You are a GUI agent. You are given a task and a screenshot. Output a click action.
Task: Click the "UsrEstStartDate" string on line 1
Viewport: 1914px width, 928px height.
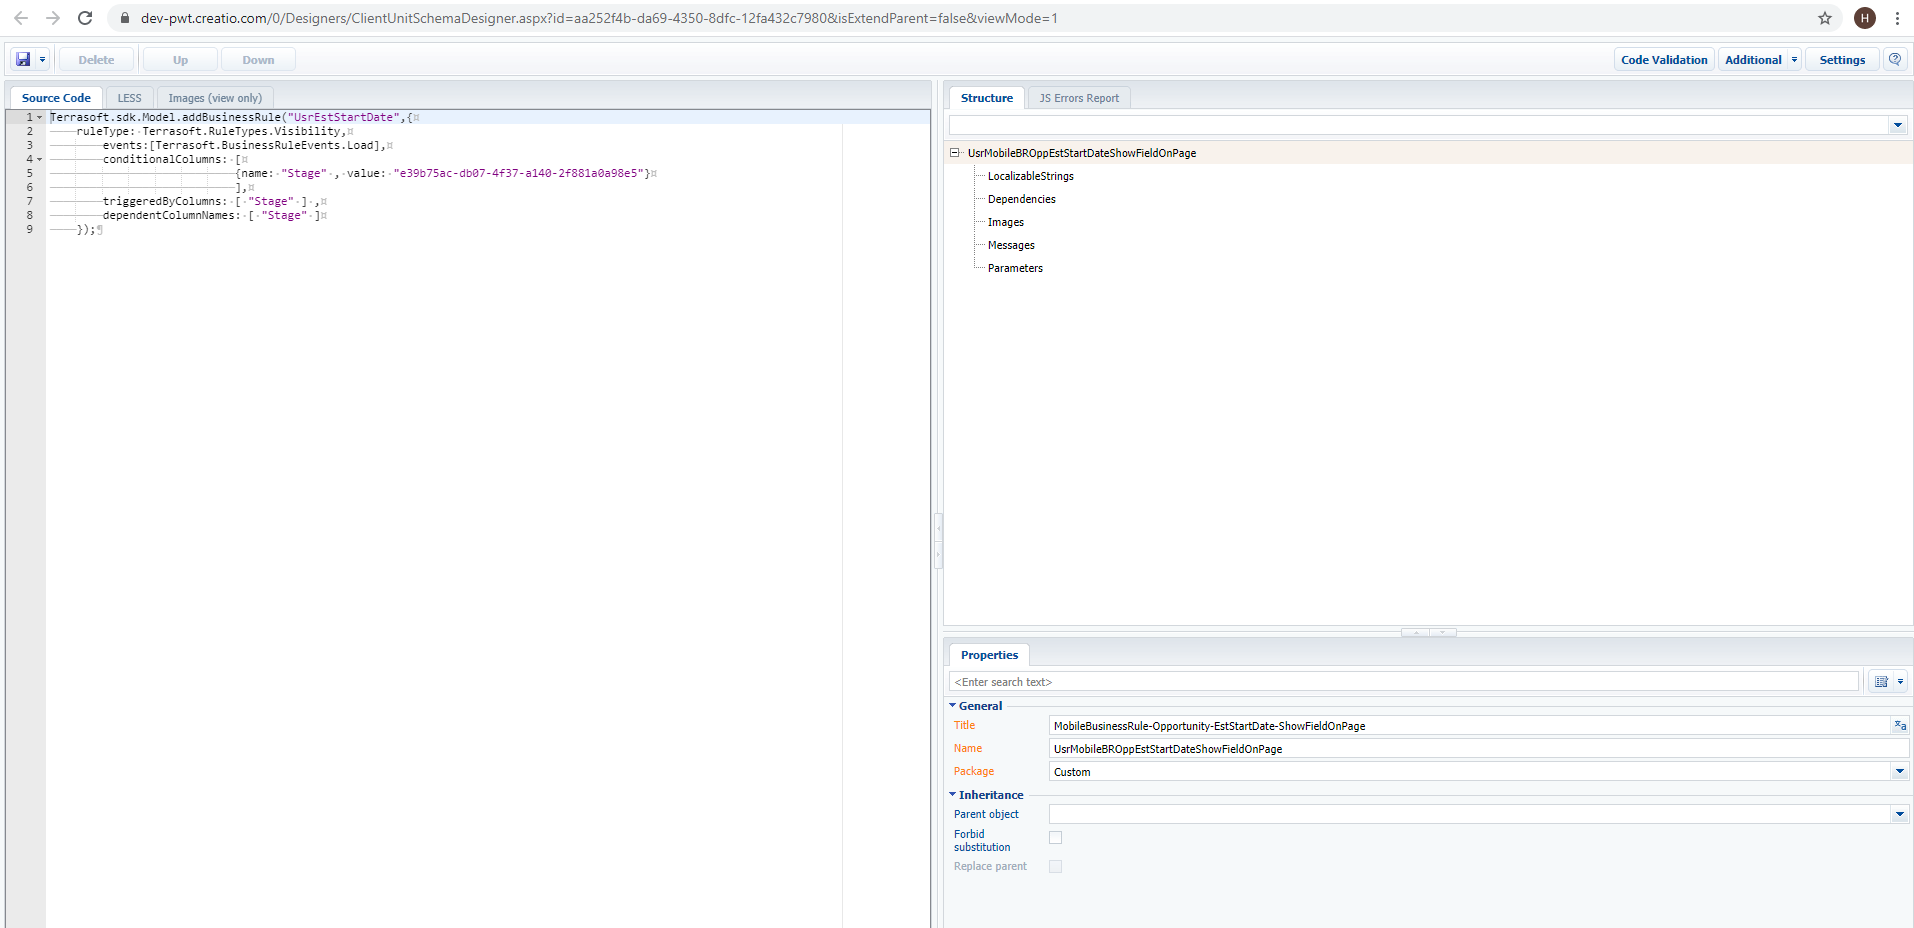(344, 118)
